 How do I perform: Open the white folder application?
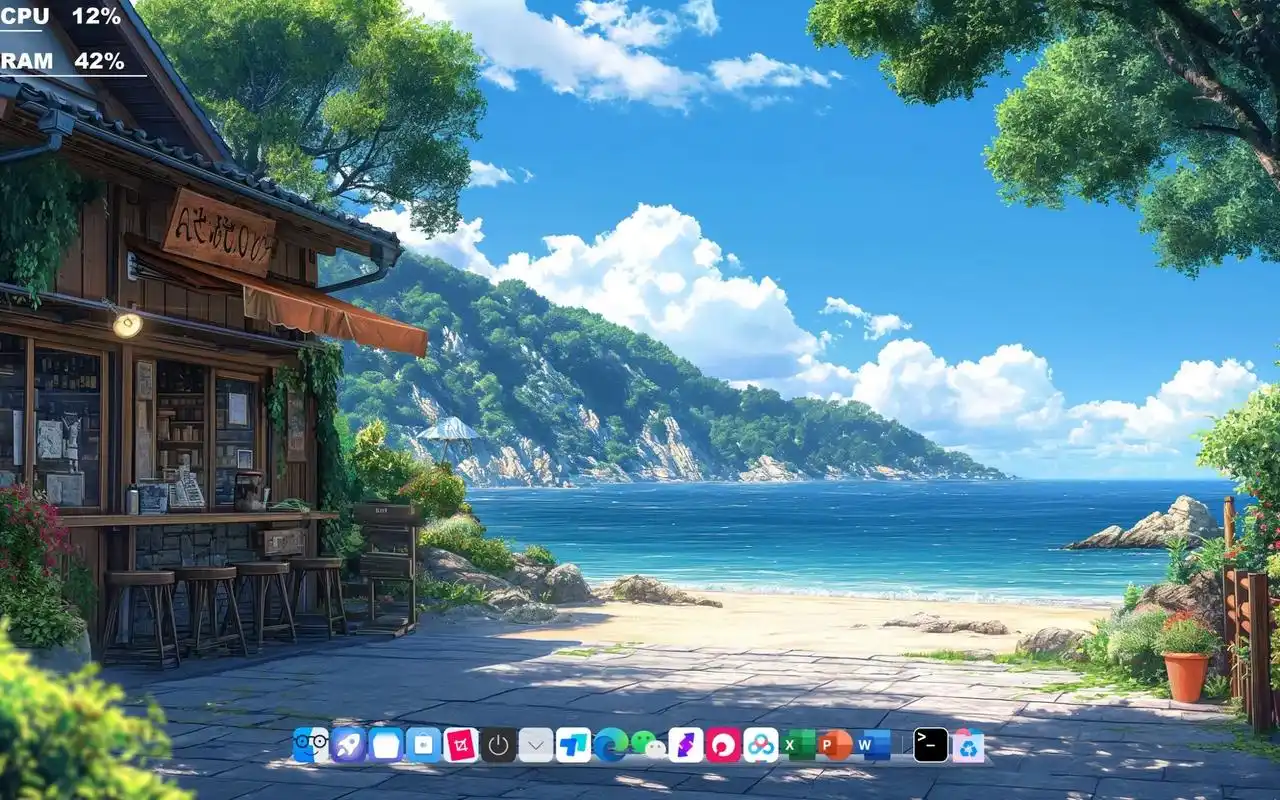pos(385,745)
